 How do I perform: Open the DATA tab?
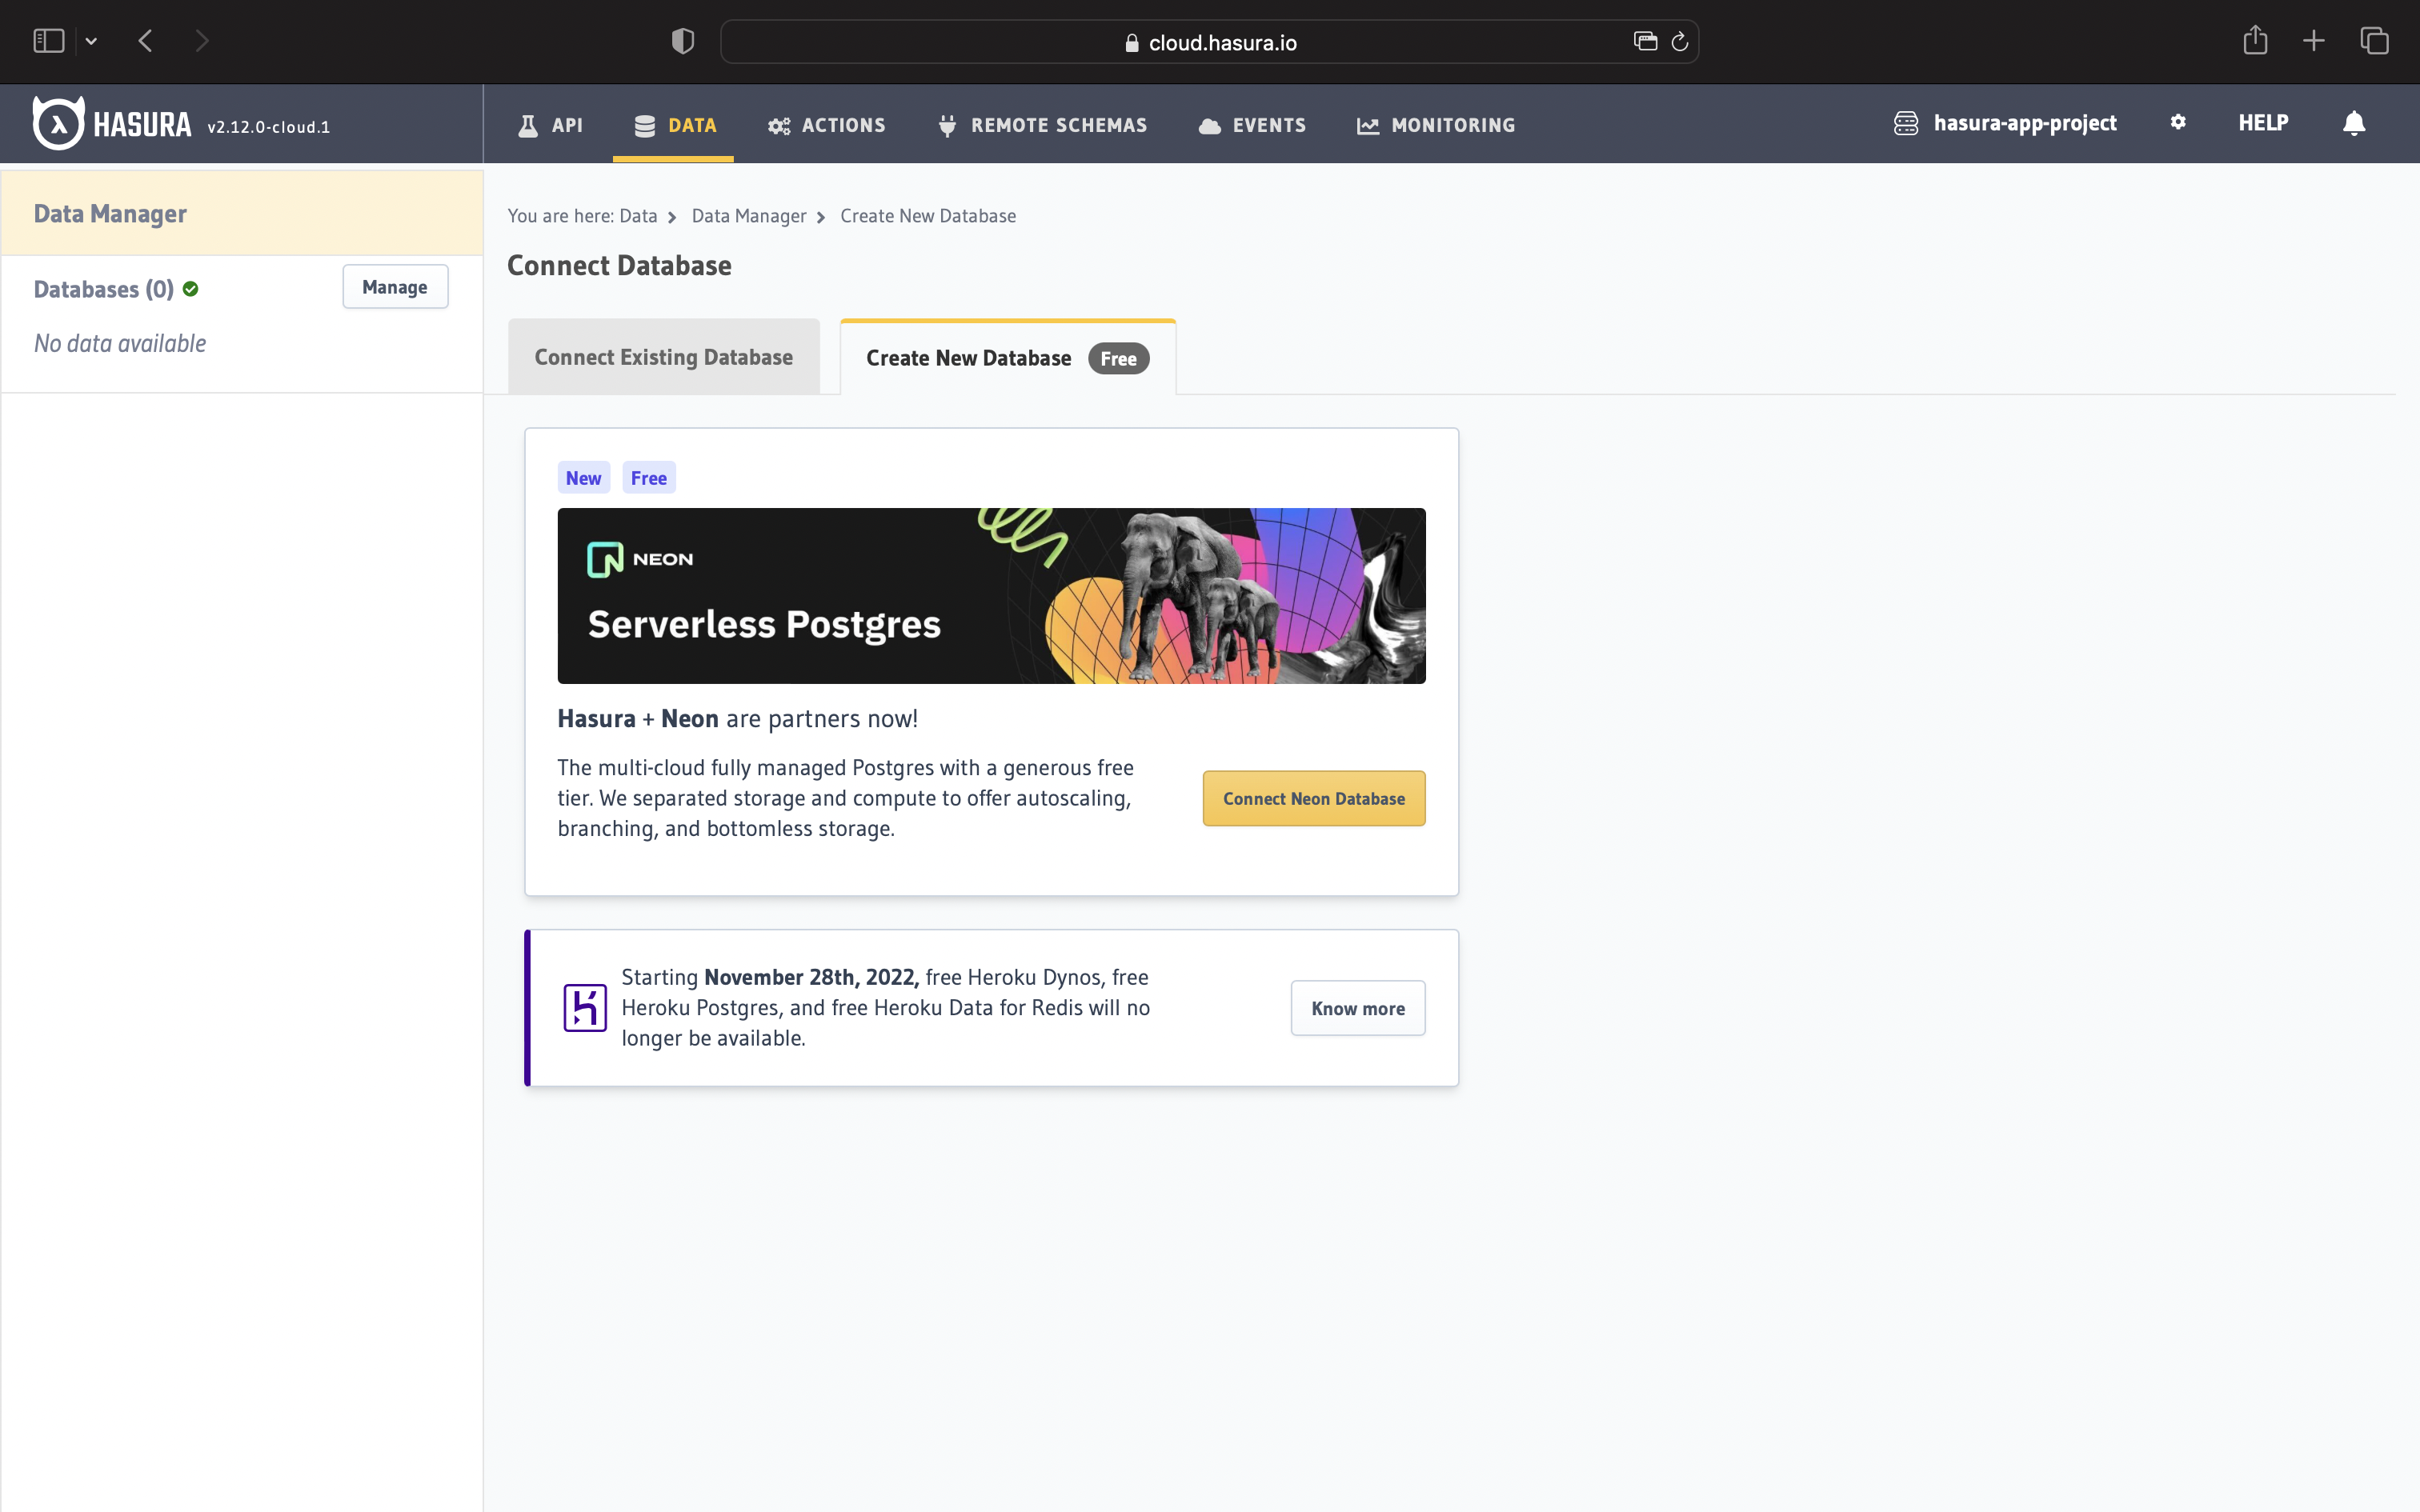(675, 125)
